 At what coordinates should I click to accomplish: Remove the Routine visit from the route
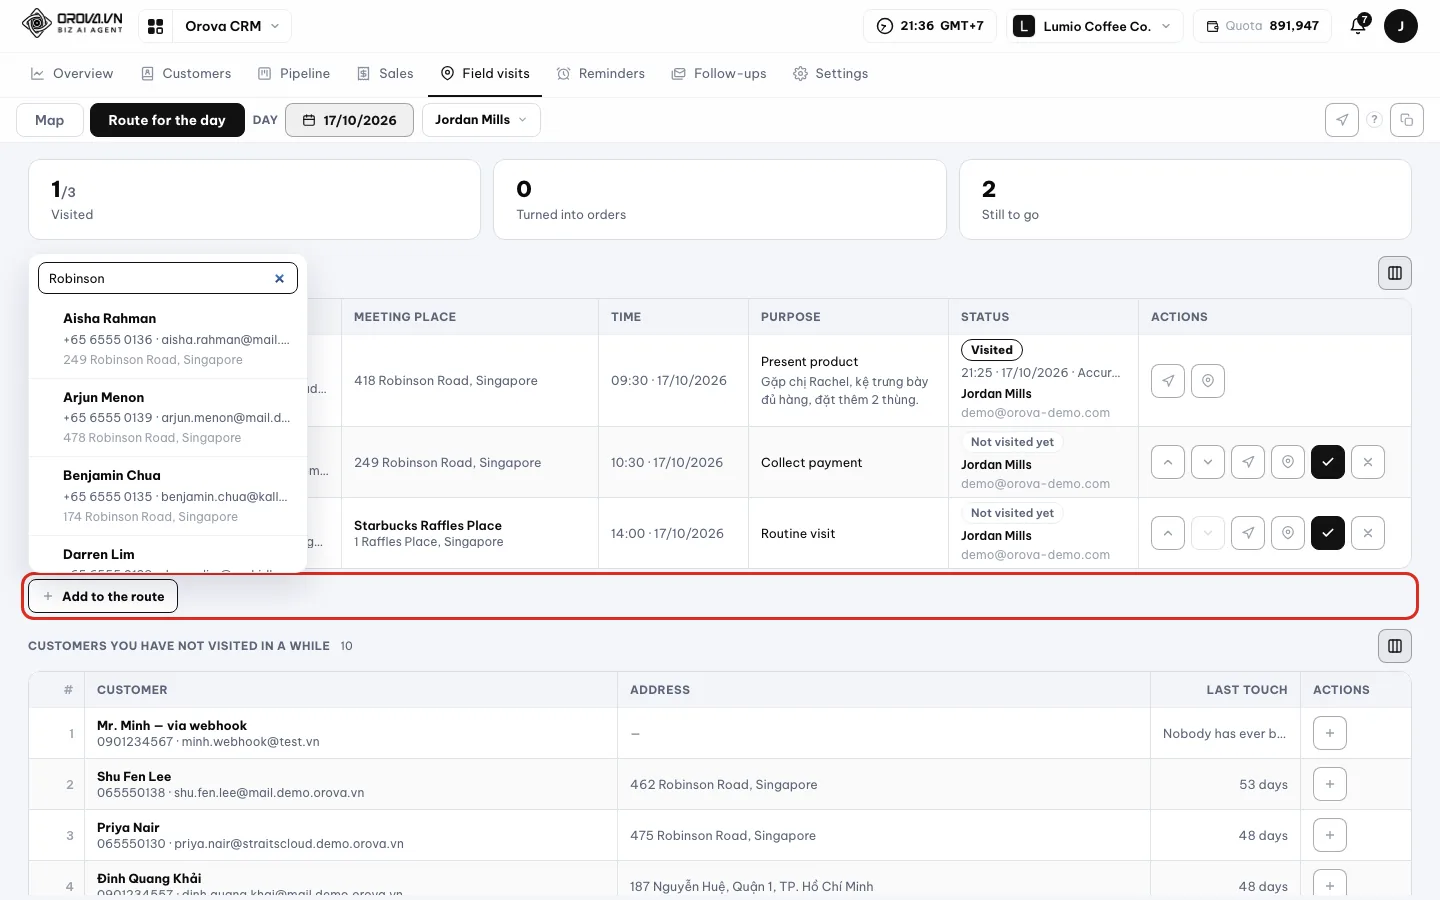coord(1368,533)
